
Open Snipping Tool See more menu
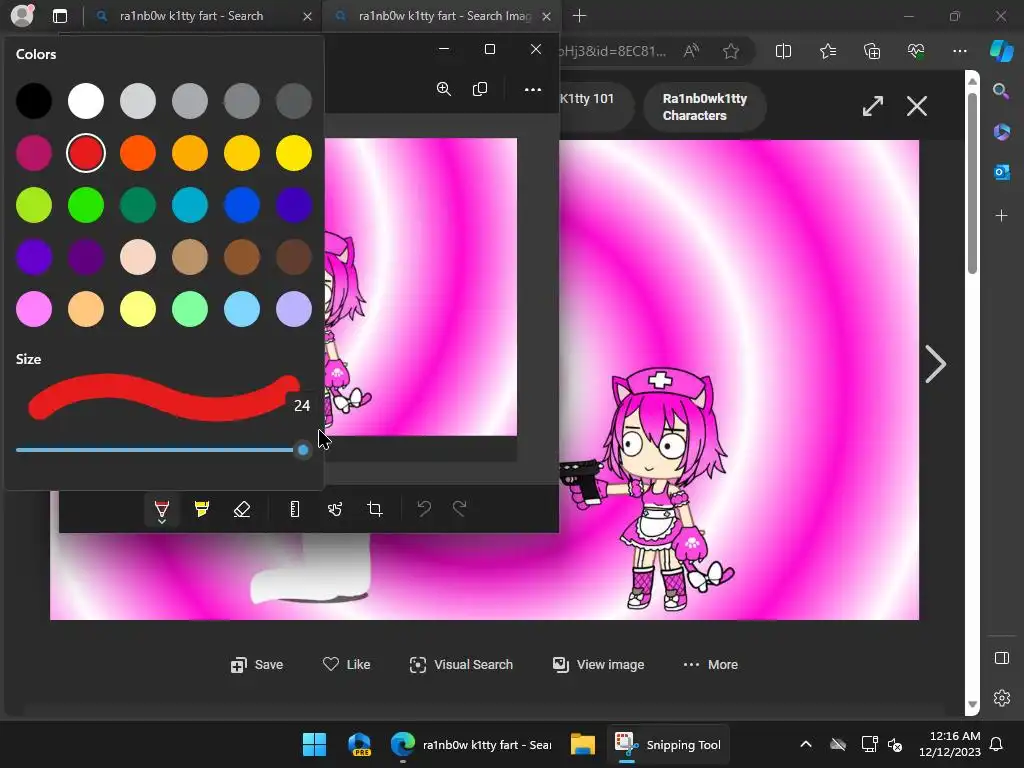tap(533, 89)
